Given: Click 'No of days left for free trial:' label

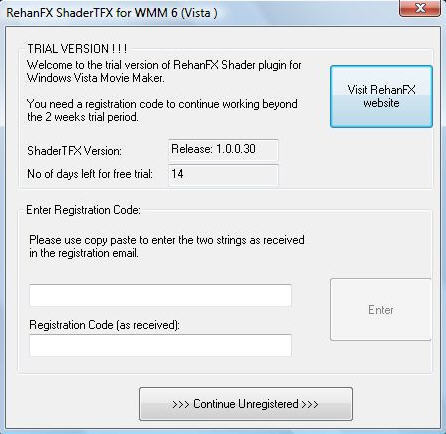Looking at the screenshot, I should (90, 174).
